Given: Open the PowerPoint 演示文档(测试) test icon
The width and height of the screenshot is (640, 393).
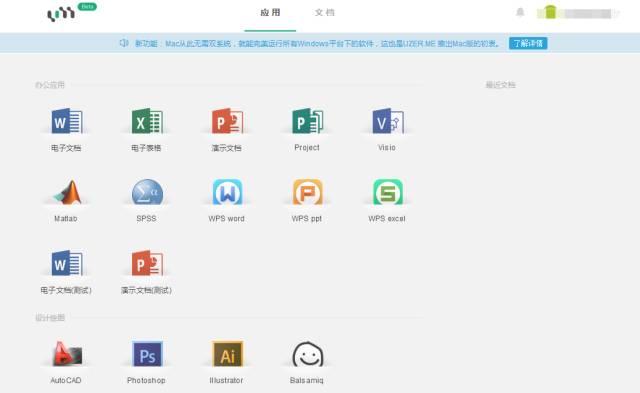Looking at the screenshot, I should [147, 263].
